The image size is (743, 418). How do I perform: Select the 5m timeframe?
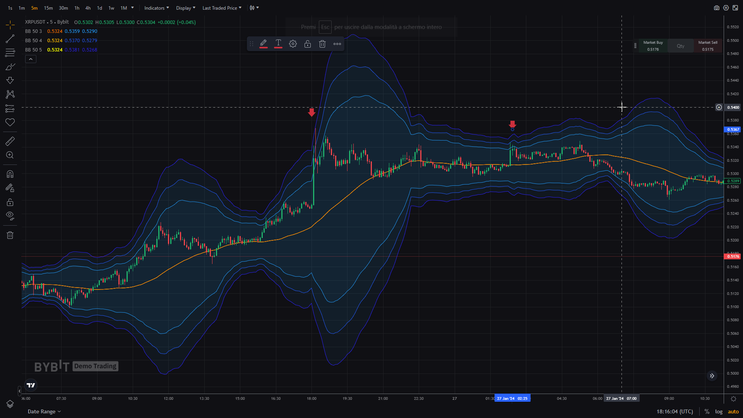click(34, 8)
